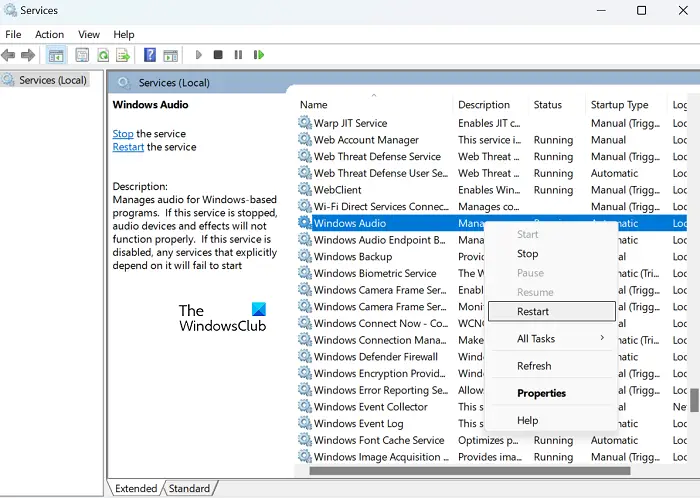This screenshot has width=700, height=498.
Task: Sort by the Description column header
Action: [490, 105]
